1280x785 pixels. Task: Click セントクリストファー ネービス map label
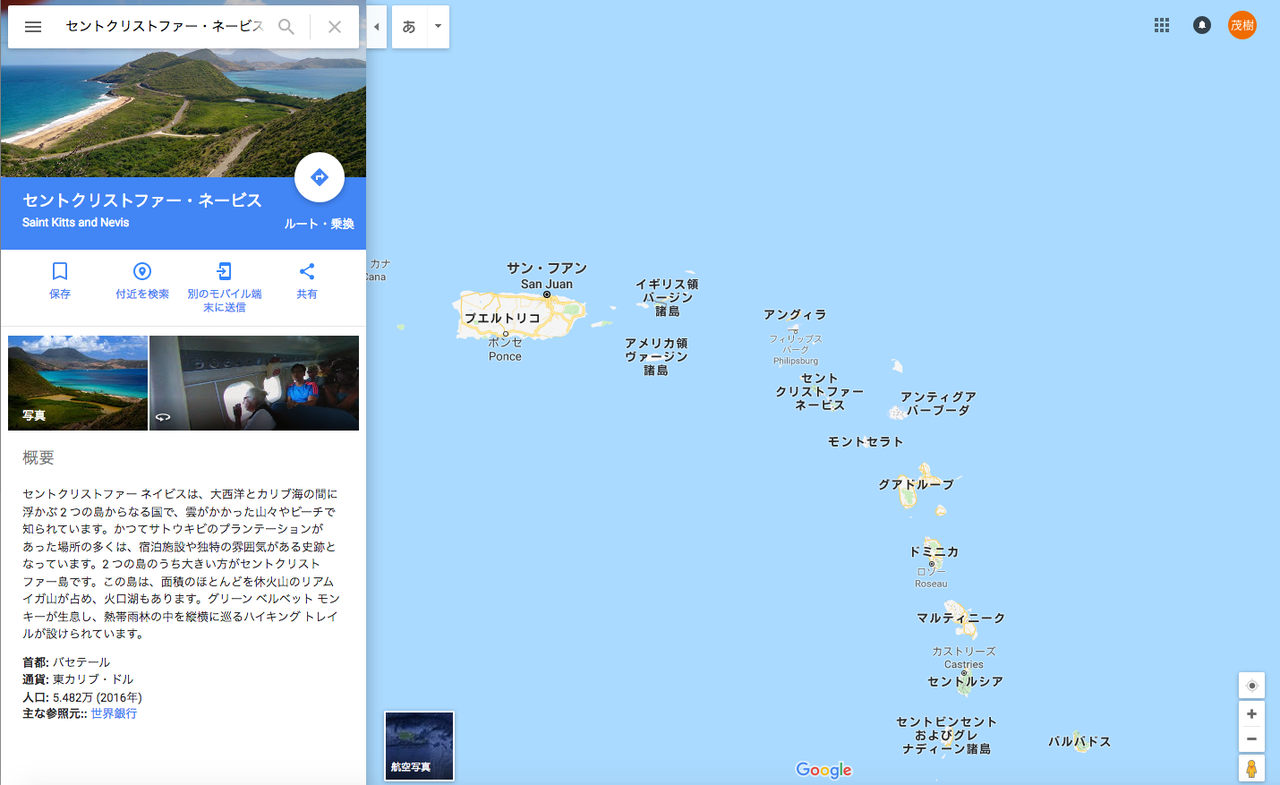pyautogui.click(x=820, y=392)
